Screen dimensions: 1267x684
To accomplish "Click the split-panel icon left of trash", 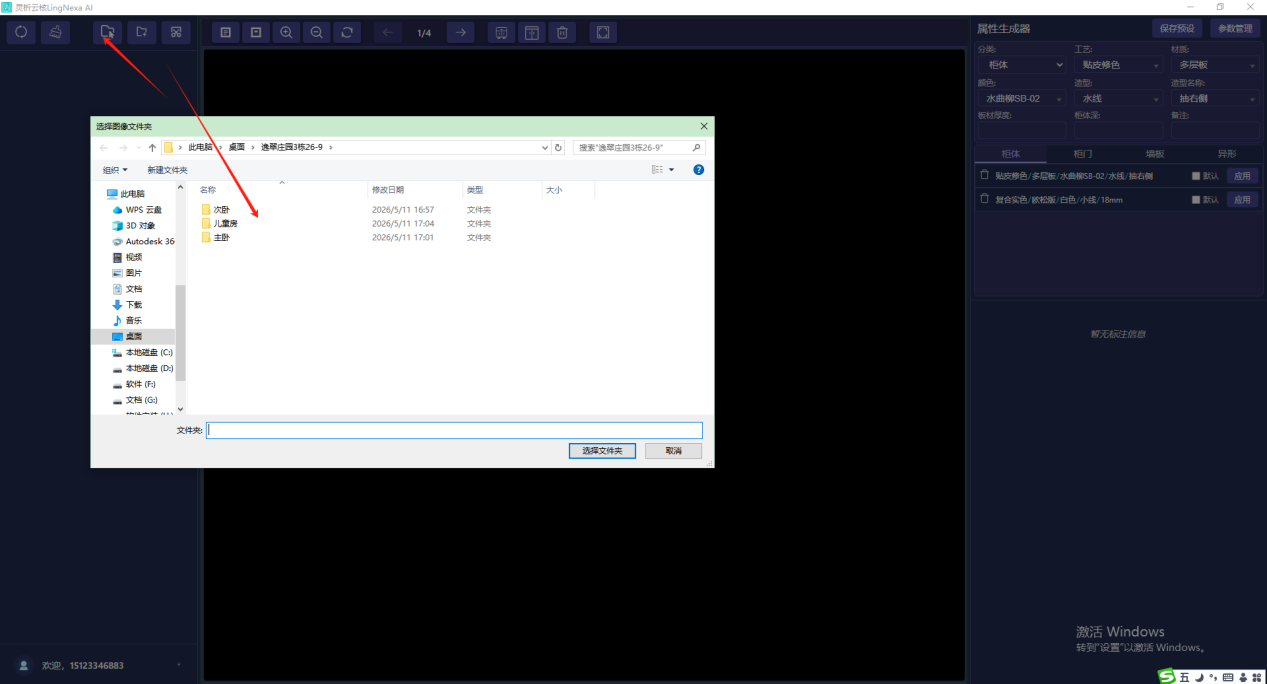I will coord(502,33).
